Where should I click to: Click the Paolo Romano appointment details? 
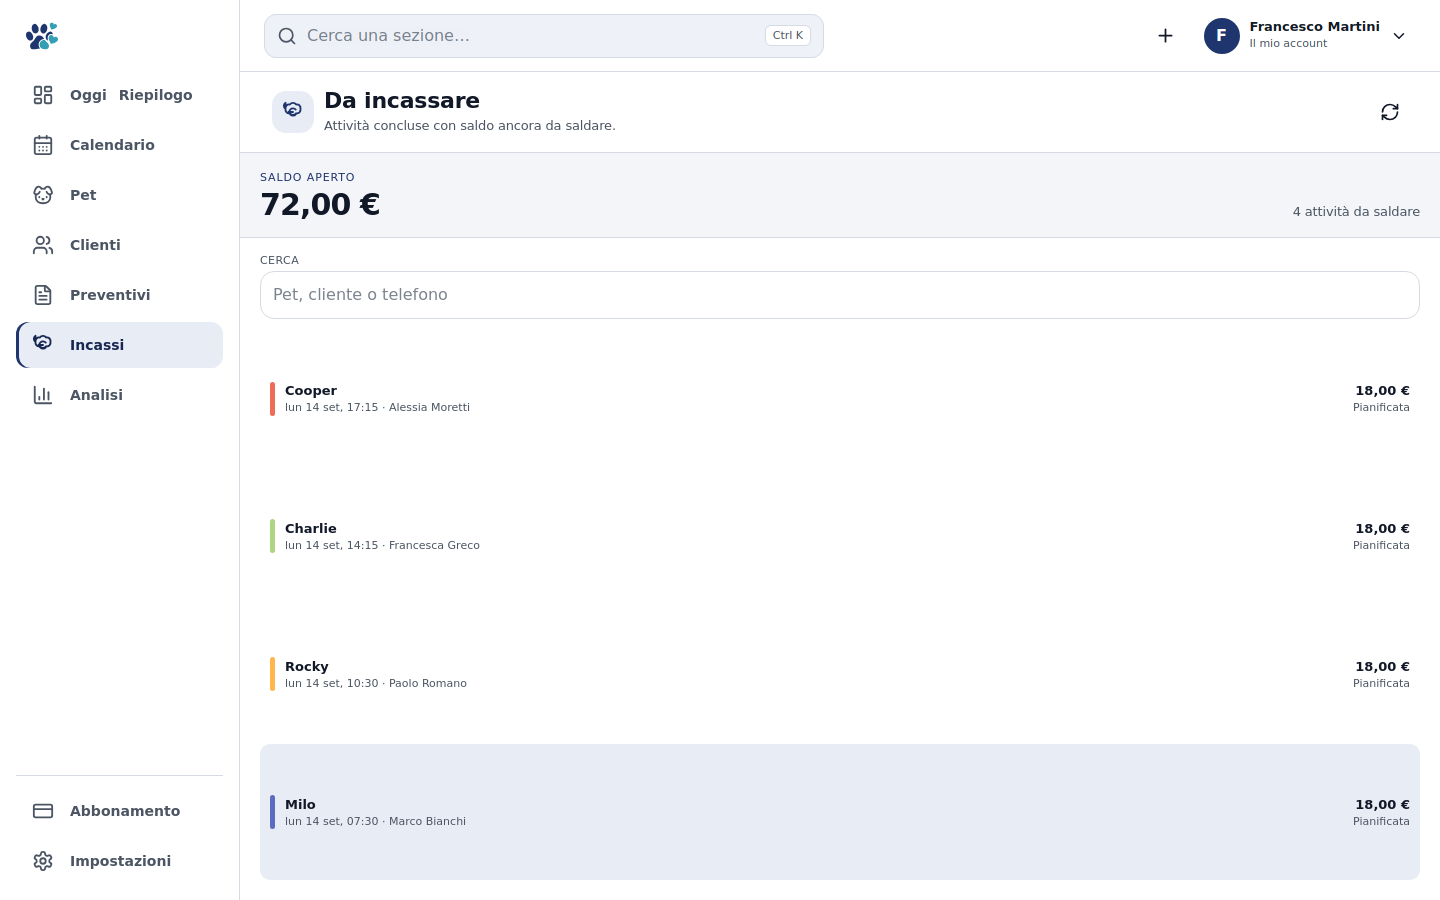tap(376, 683)
